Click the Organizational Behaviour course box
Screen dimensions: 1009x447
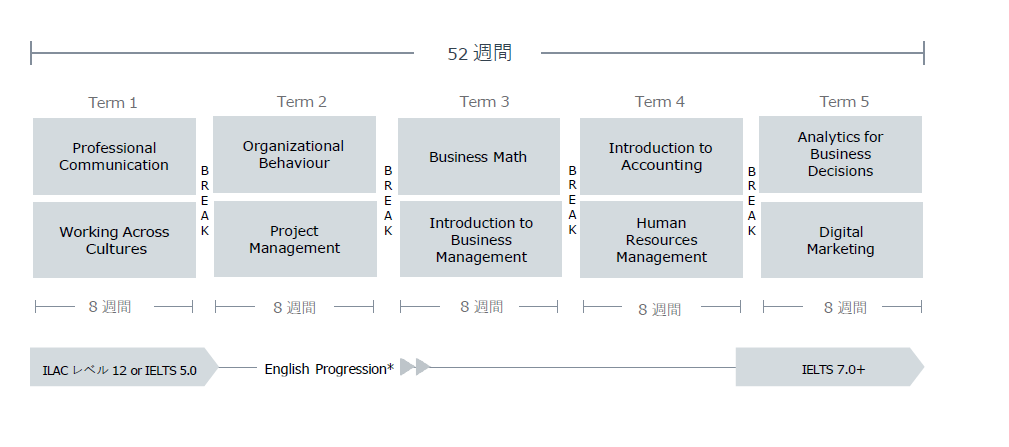295,154
